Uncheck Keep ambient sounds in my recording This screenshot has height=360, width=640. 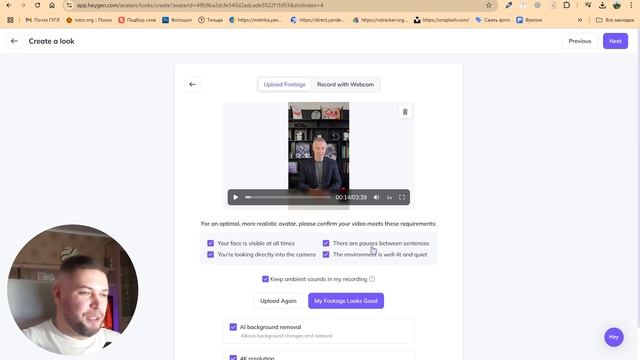(265, 279)
